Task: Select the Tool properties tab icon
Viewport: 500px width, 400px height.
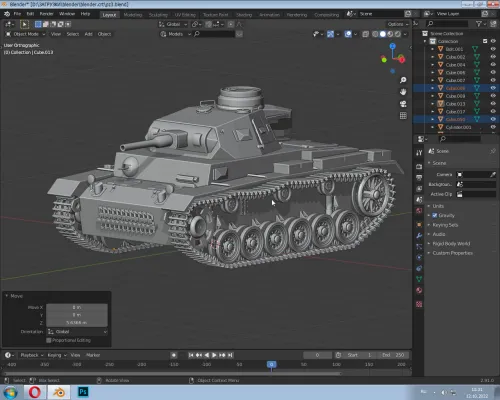Action: click(x=419, y=153)
